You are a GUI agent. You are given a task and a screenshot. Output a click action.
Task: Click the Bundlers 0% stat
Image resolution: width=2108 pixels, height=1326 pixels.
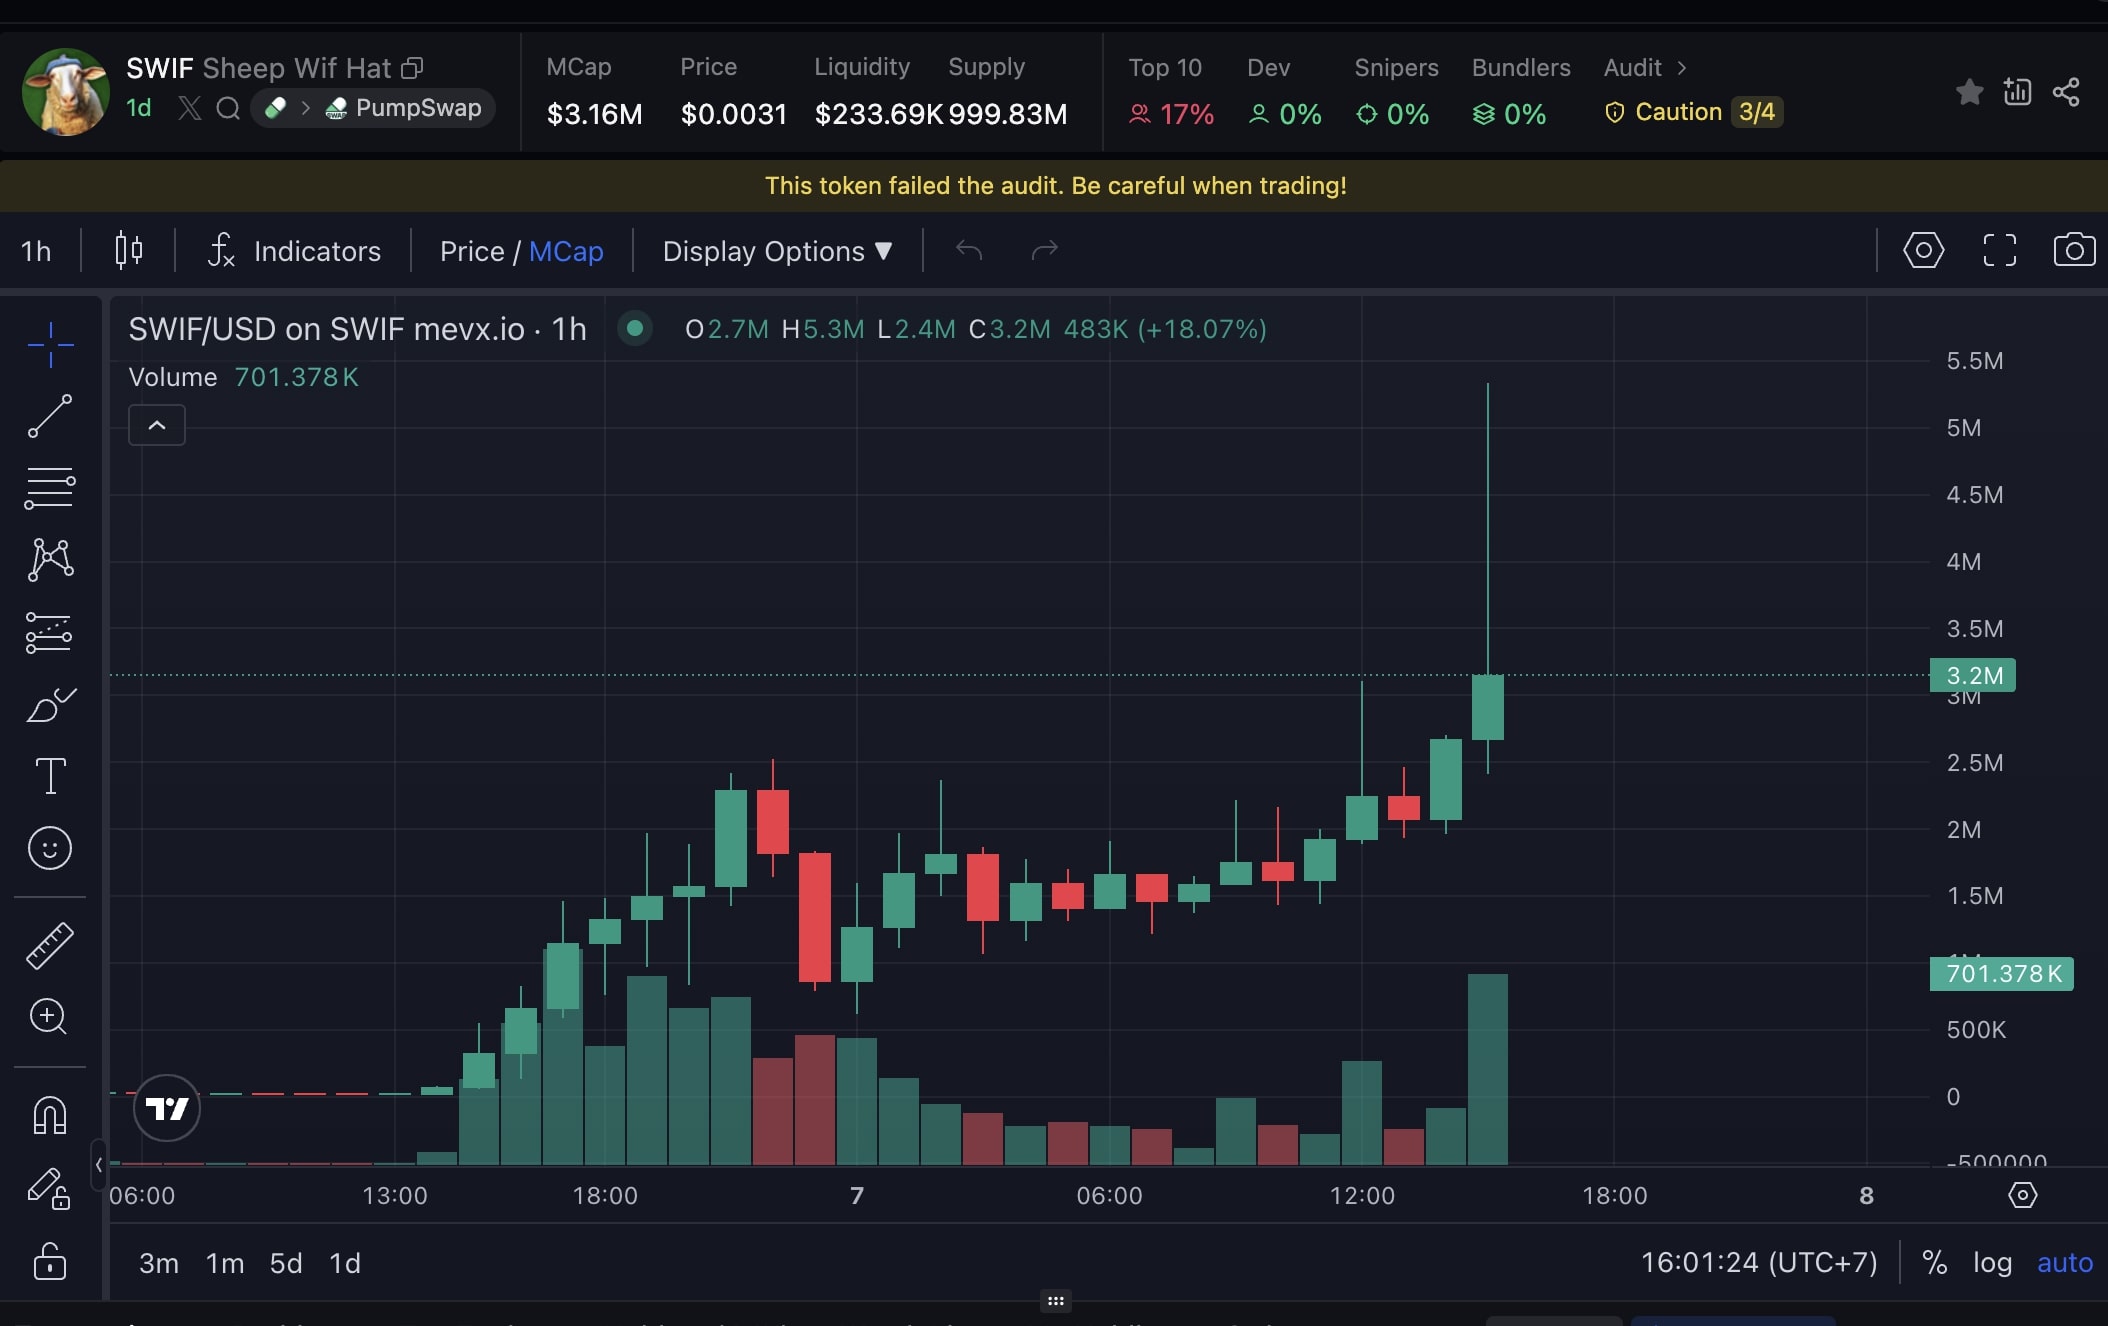(x=1520, y=92)
